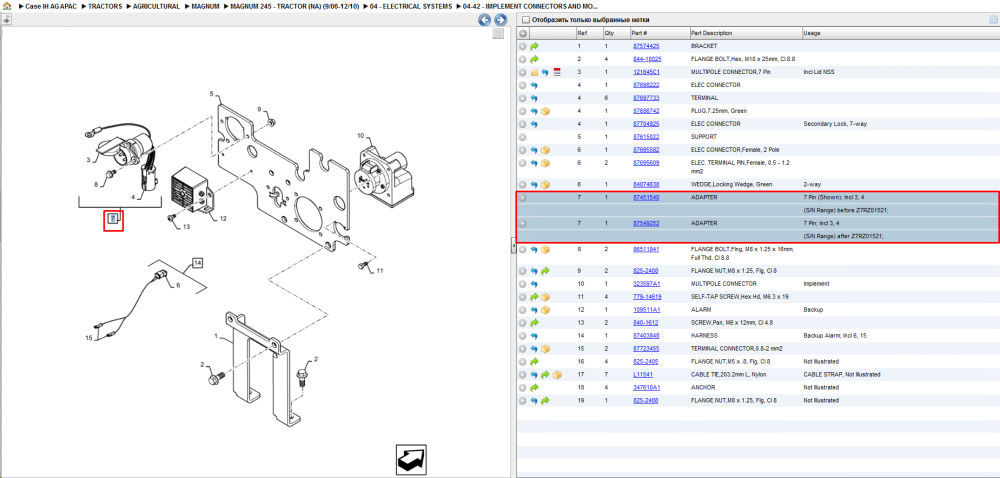The height and width of the screenshot is (478, 1000).
Task: Open the column settings icon right of the Usage header
Action: point(992,20)
